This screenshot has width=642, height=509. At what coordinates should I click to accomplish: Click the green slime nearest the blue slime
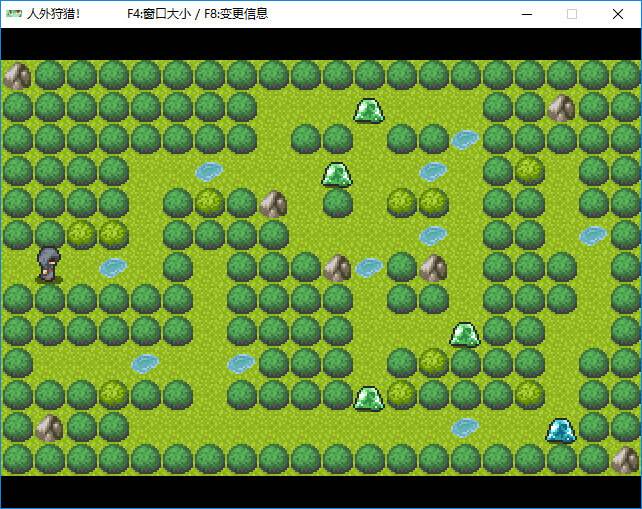(465, 334)
